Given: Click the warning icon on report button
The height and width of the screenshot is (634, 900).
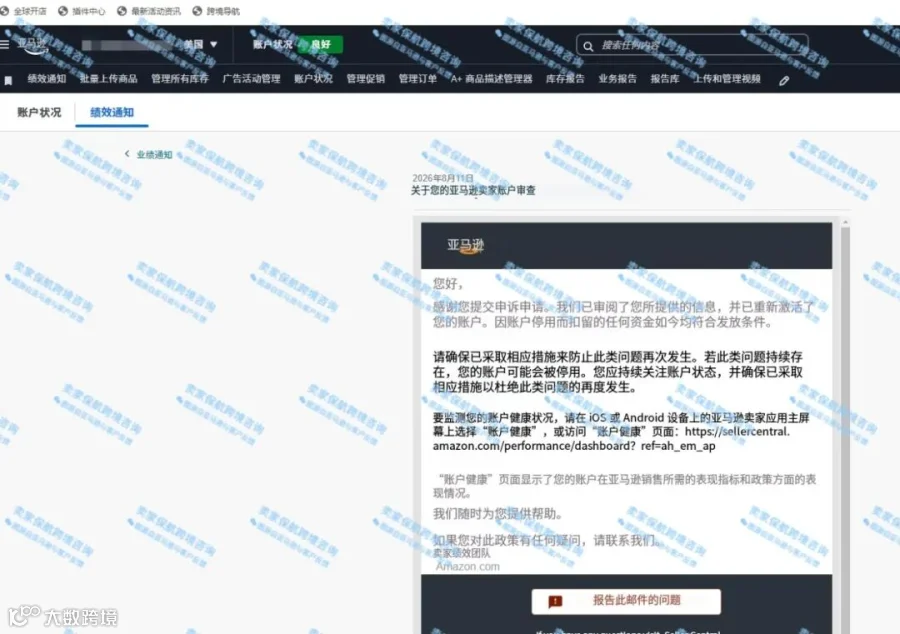Looking at the screenshot, I should pos(555,601).
